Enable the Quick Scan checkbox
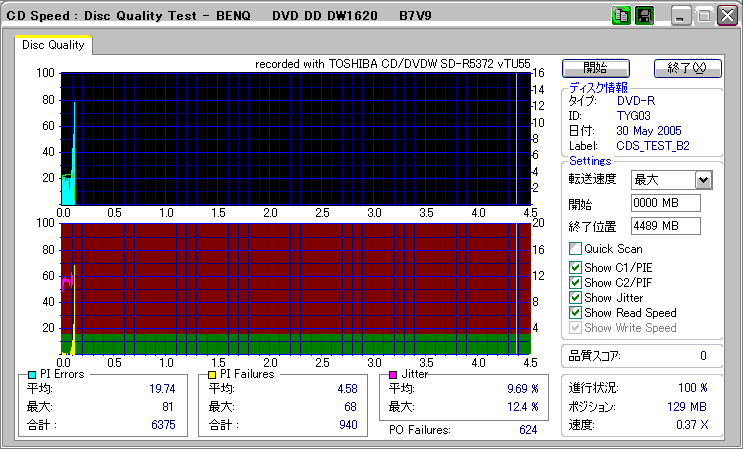This screenshot has height=449, width=743. coord(575,249)
